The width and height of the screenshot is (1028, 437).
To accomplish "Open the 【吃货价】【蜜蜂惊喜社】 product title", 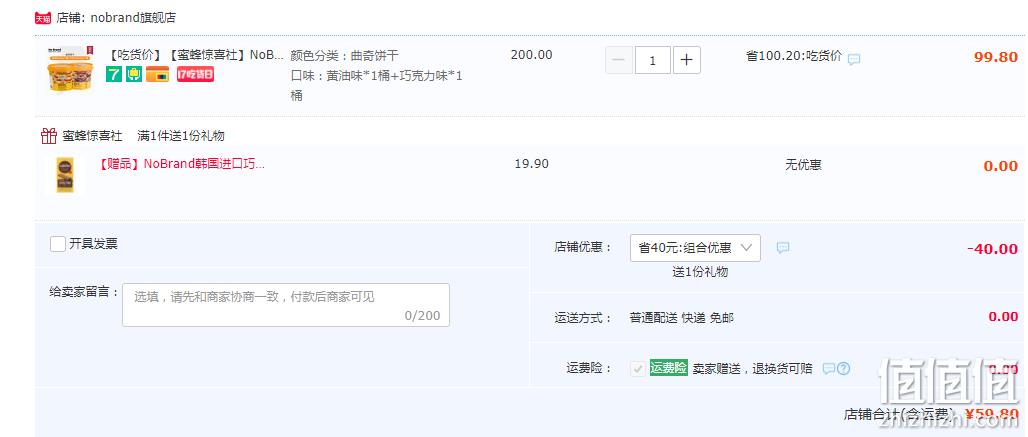I will pos(195,55).
